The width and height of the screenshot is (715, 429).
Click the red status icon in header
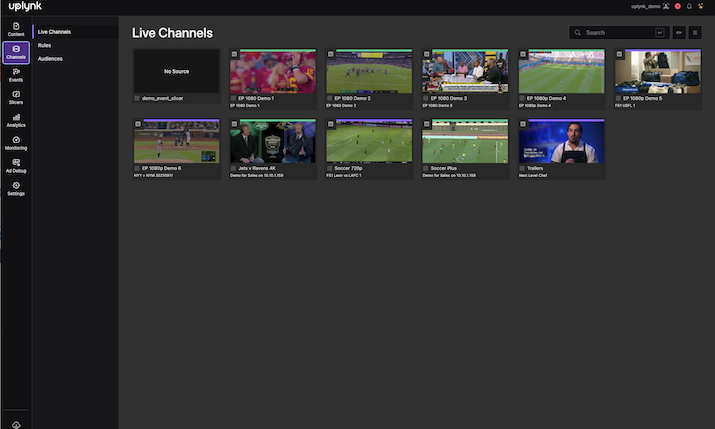click(x=678, y=7)
